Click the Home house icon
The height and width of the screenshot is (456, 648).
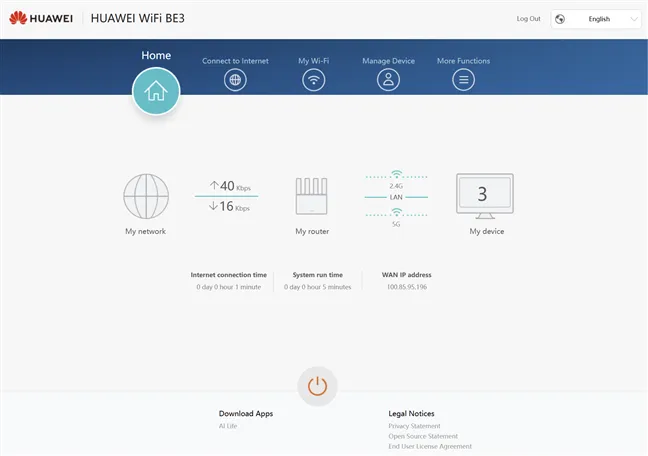[156, 91]
